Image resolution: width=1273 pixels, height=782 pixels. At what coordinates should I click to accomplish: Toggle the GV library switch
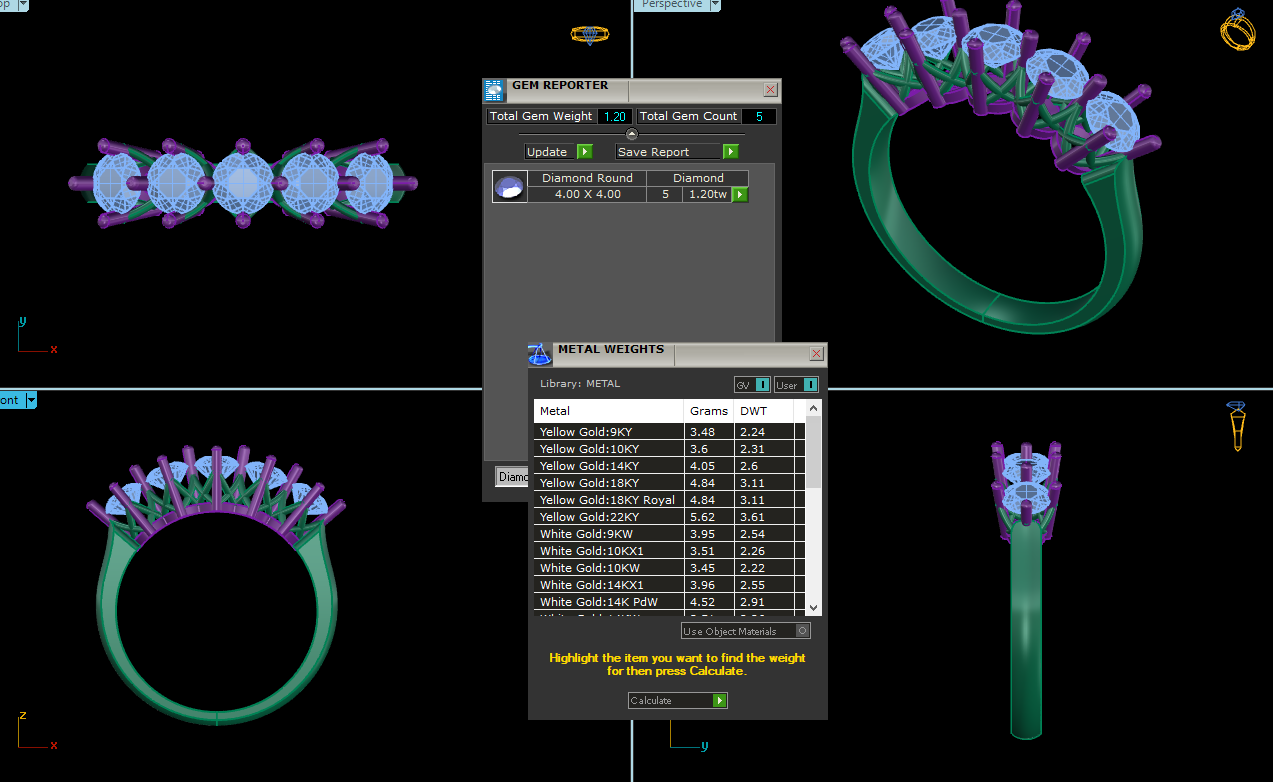pos(762,385)
